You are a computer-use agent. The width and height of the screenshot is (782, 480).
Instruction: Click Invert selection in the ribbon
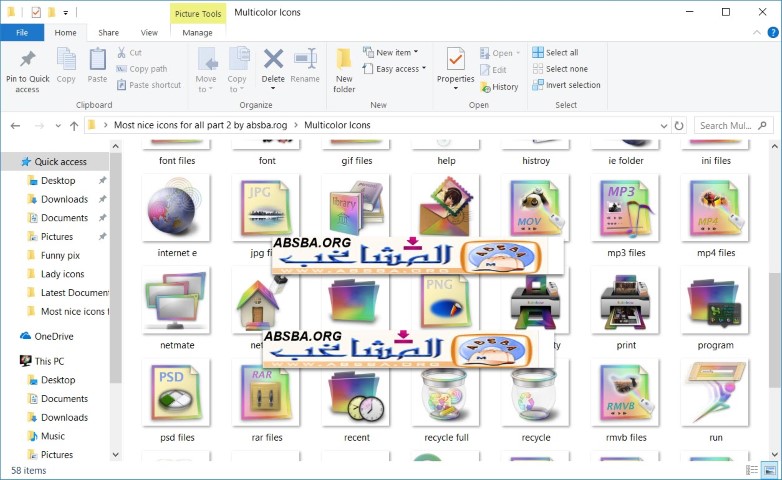[566, 85]
